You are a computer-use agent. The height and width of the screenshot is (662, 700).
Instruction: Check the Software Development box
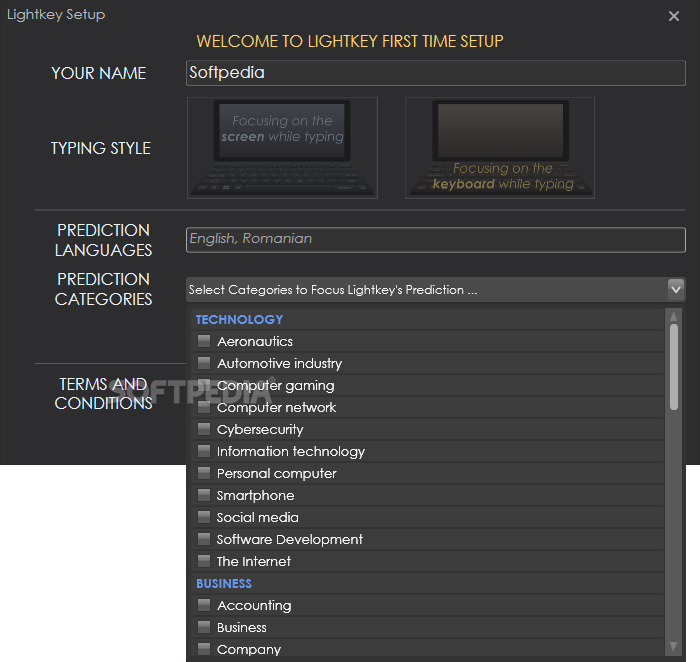[204, 539]
